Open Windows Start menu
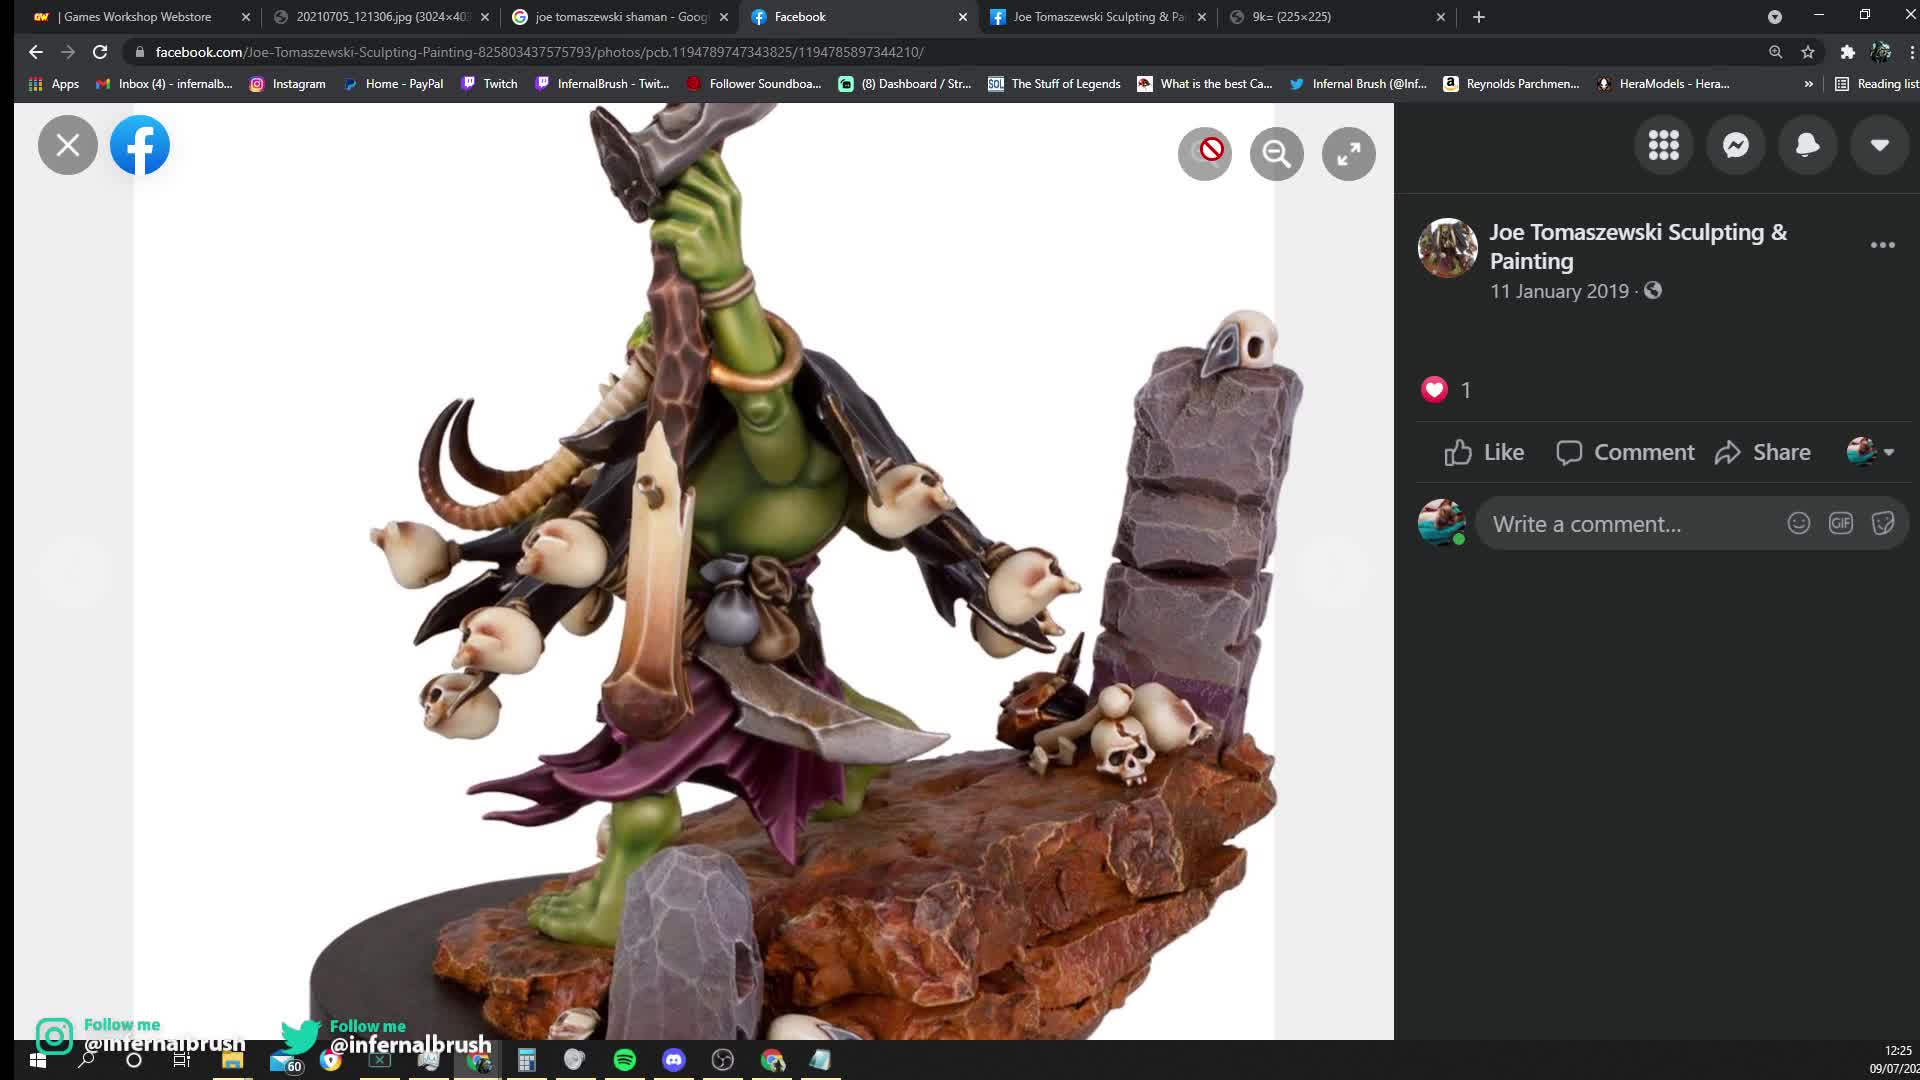This screenshot has width=1920, height=1080. [38, 1060]
